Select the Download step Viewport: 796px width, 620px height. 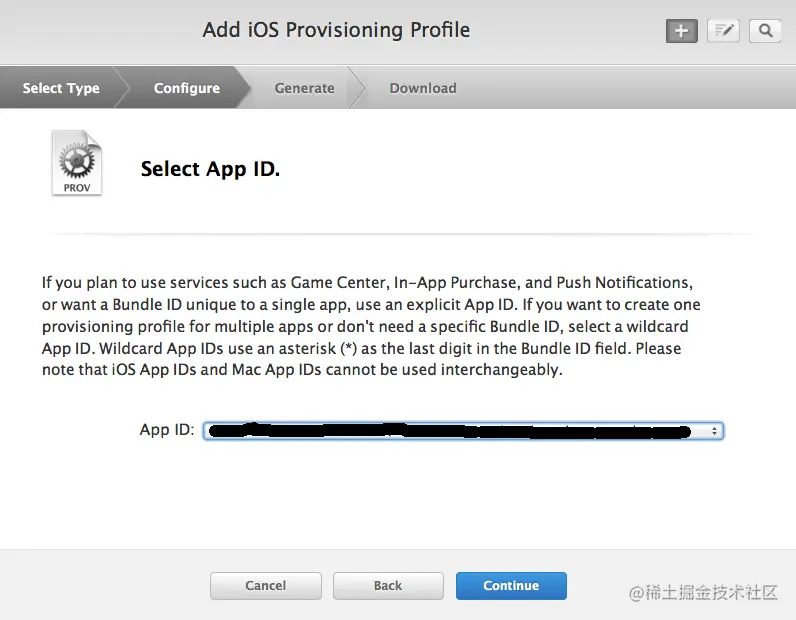[x=423, y=88]
